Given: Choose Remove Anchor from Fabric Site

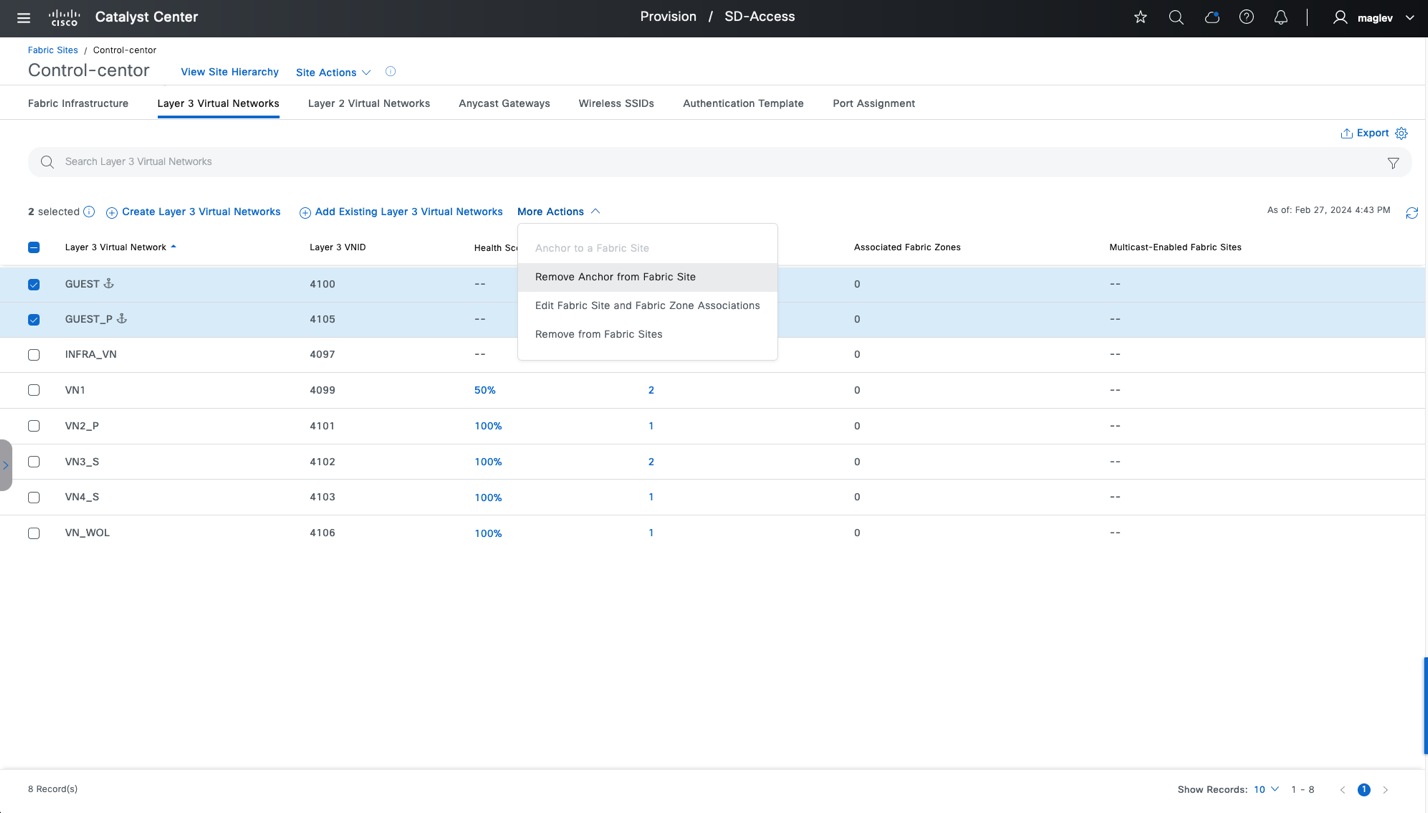Looking at the screenshot, I should [x=615, y=277].
